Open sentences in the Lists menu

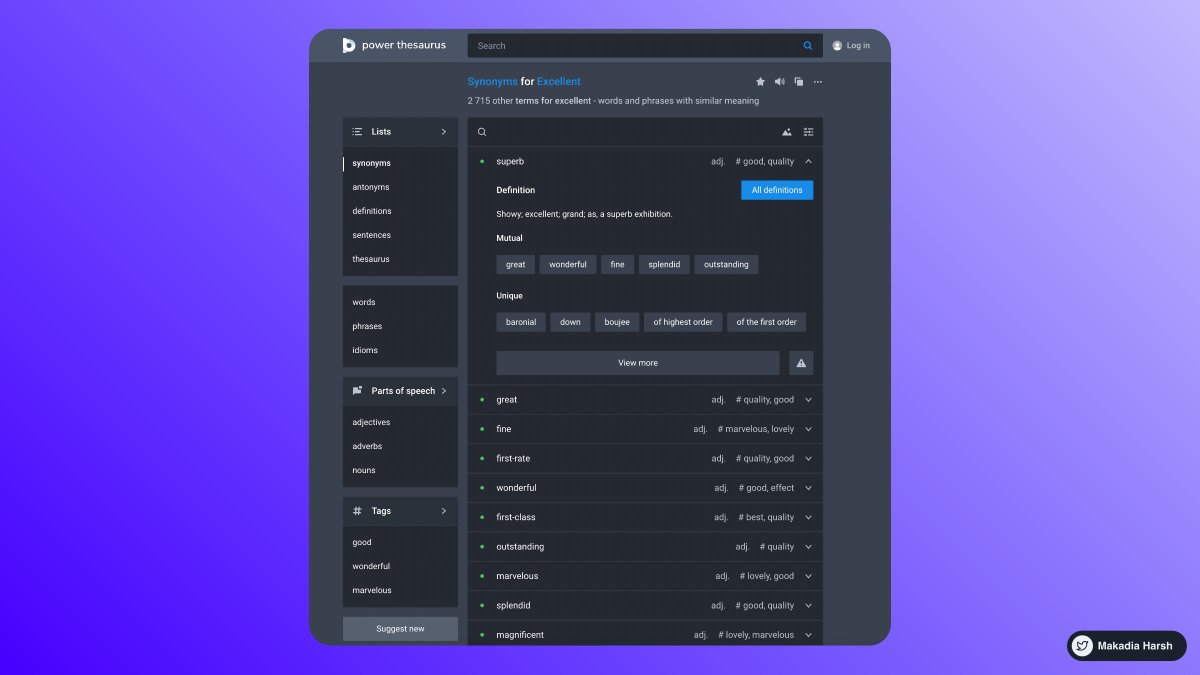click(371, 235)
